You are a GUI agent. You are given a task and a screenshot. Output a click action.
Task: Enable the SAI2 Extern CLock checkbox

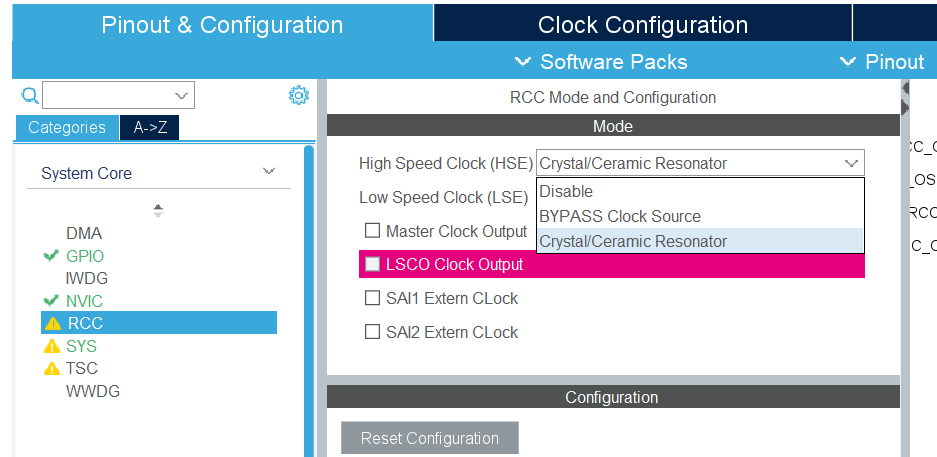point(372,332)
